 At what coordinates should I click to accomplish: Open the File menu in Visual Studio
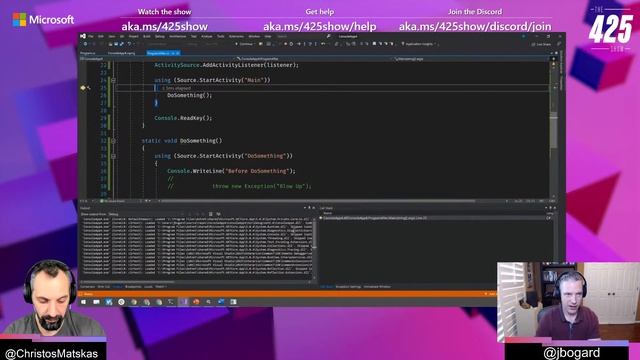coord(91,36)
